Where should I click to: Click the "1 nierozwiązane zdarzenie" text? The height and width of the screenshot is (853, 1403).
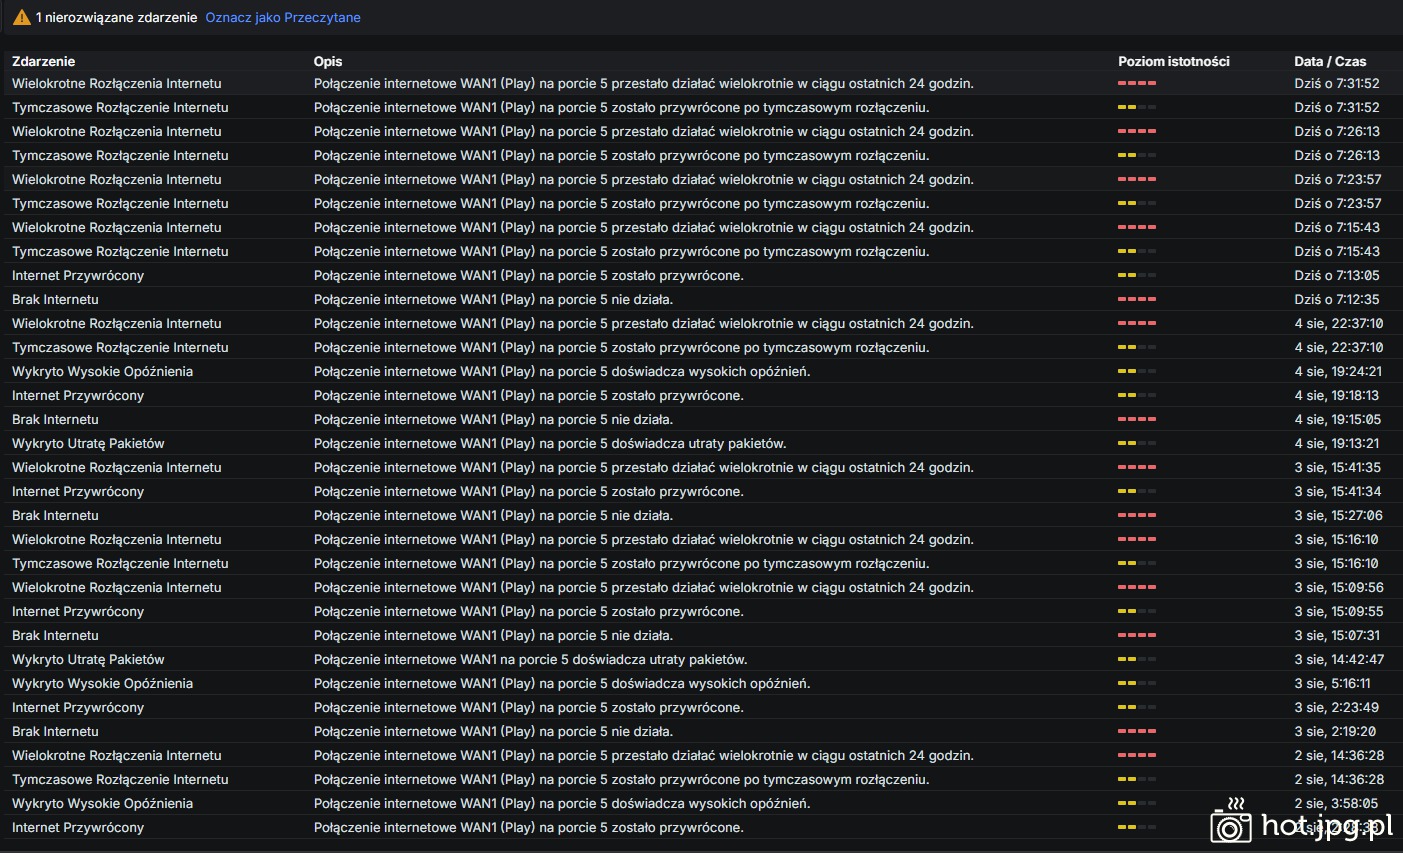pyautogui.click(x=116, y=18)
